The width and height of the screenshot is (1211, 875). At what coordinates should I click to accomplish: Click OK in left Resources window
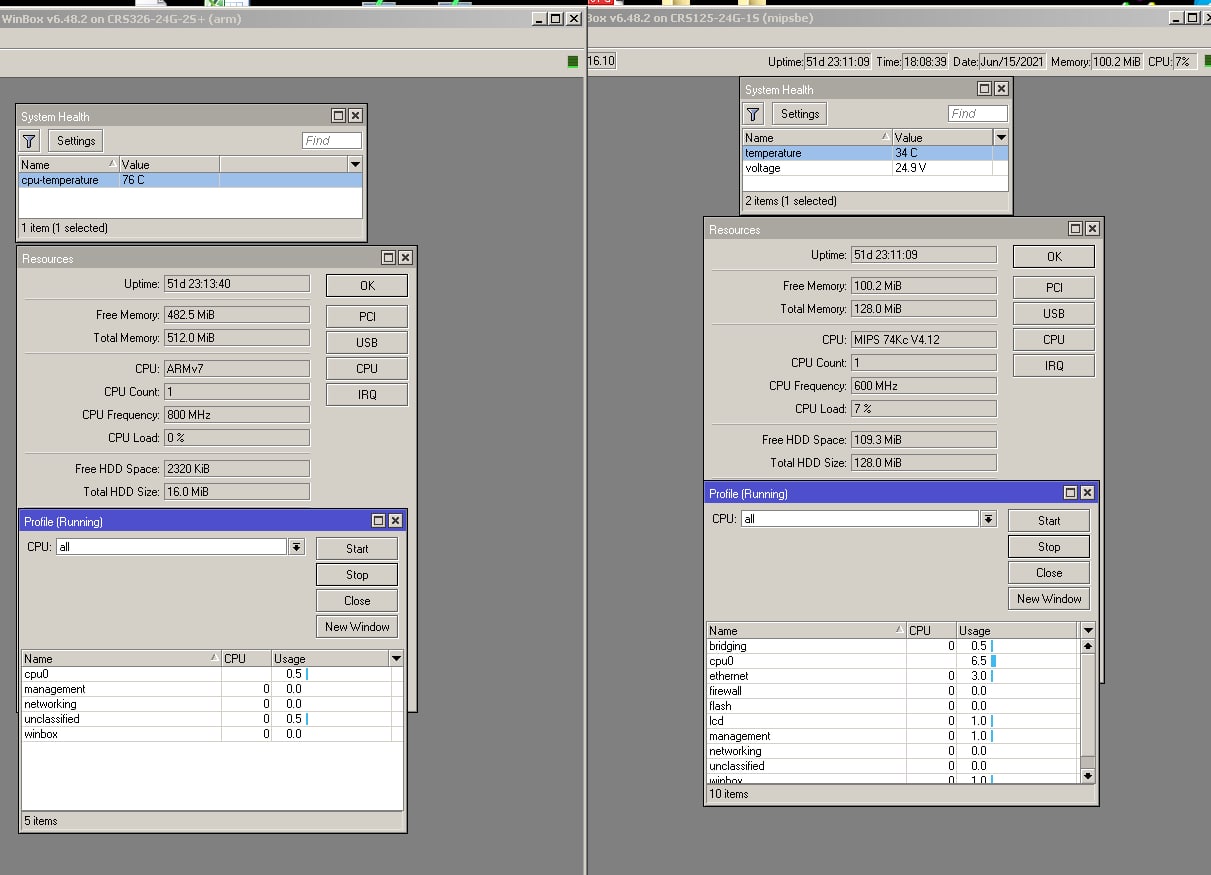[x=367, y=286]
